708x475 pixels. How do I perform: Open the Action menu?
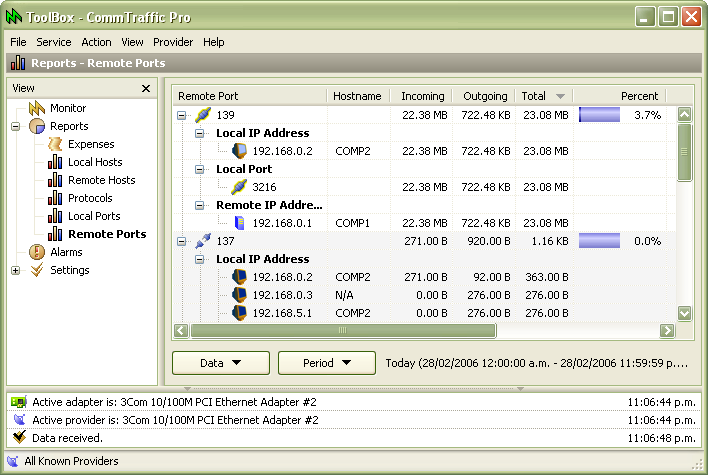tap(96, 42)
